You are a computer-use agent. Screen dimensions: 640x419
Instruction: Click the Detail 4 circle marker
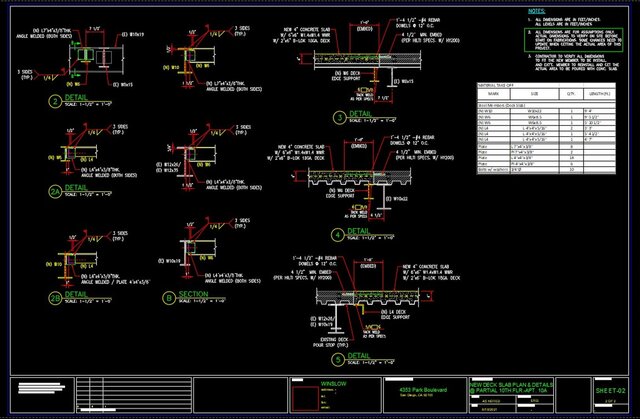pyautogui.click(x=338, y=235)
